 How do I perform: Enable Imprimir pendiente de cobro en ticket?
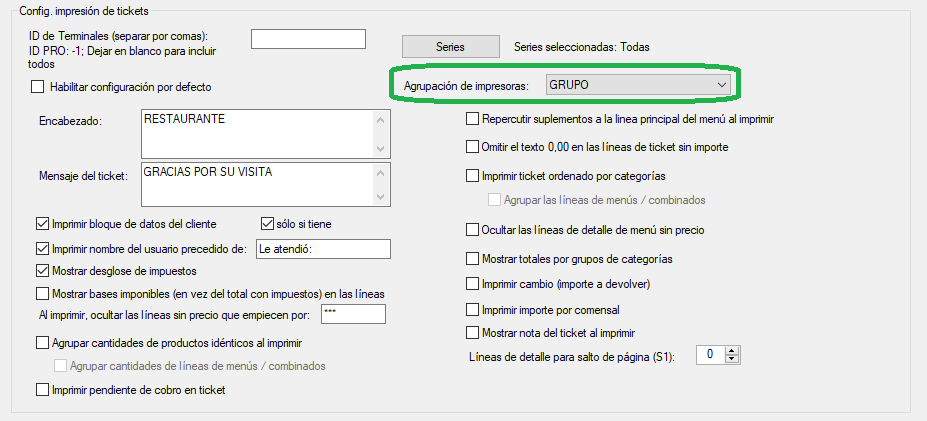(x=43, y=389)
